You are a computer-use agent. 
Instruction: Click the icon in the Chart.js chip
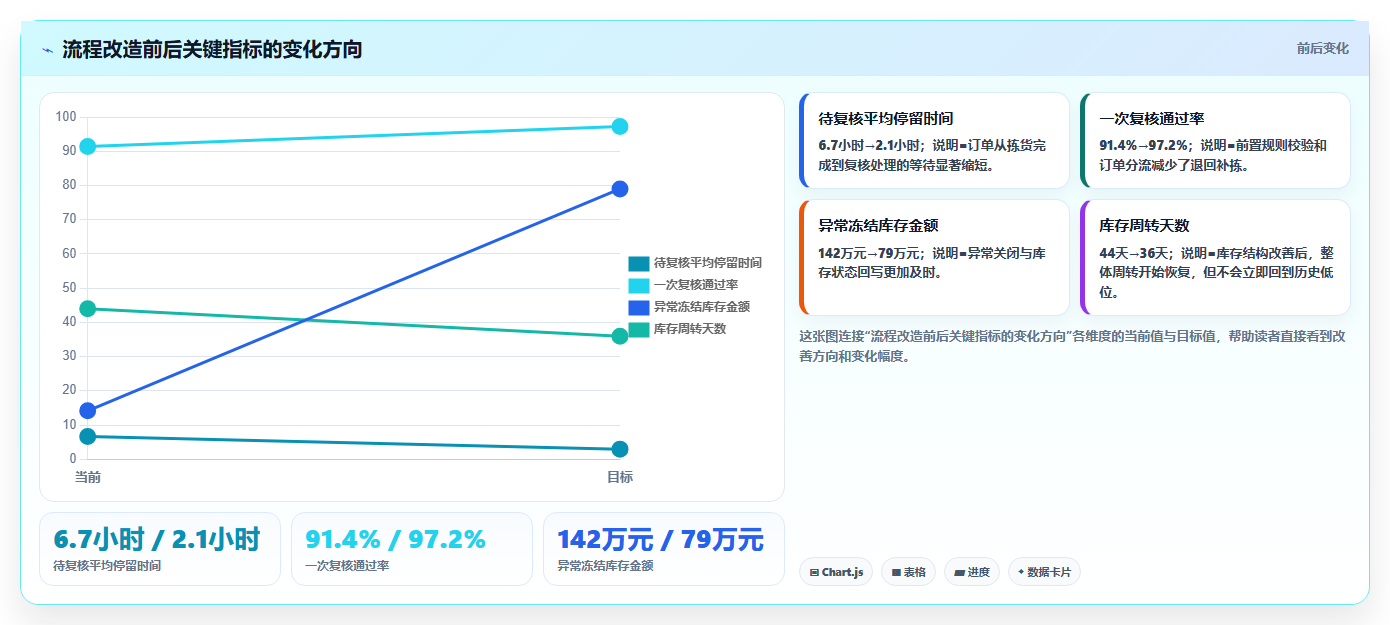pyautogui.click(x=814, y=573)
